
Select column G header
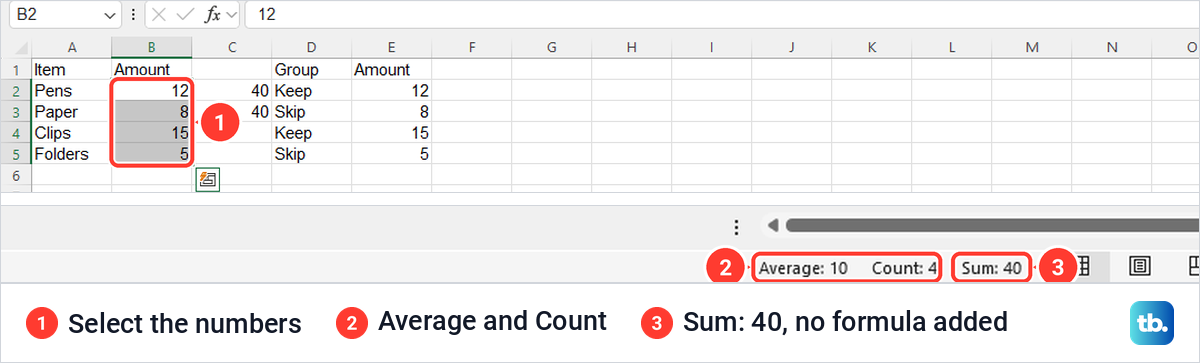click(x=552, y=48)
